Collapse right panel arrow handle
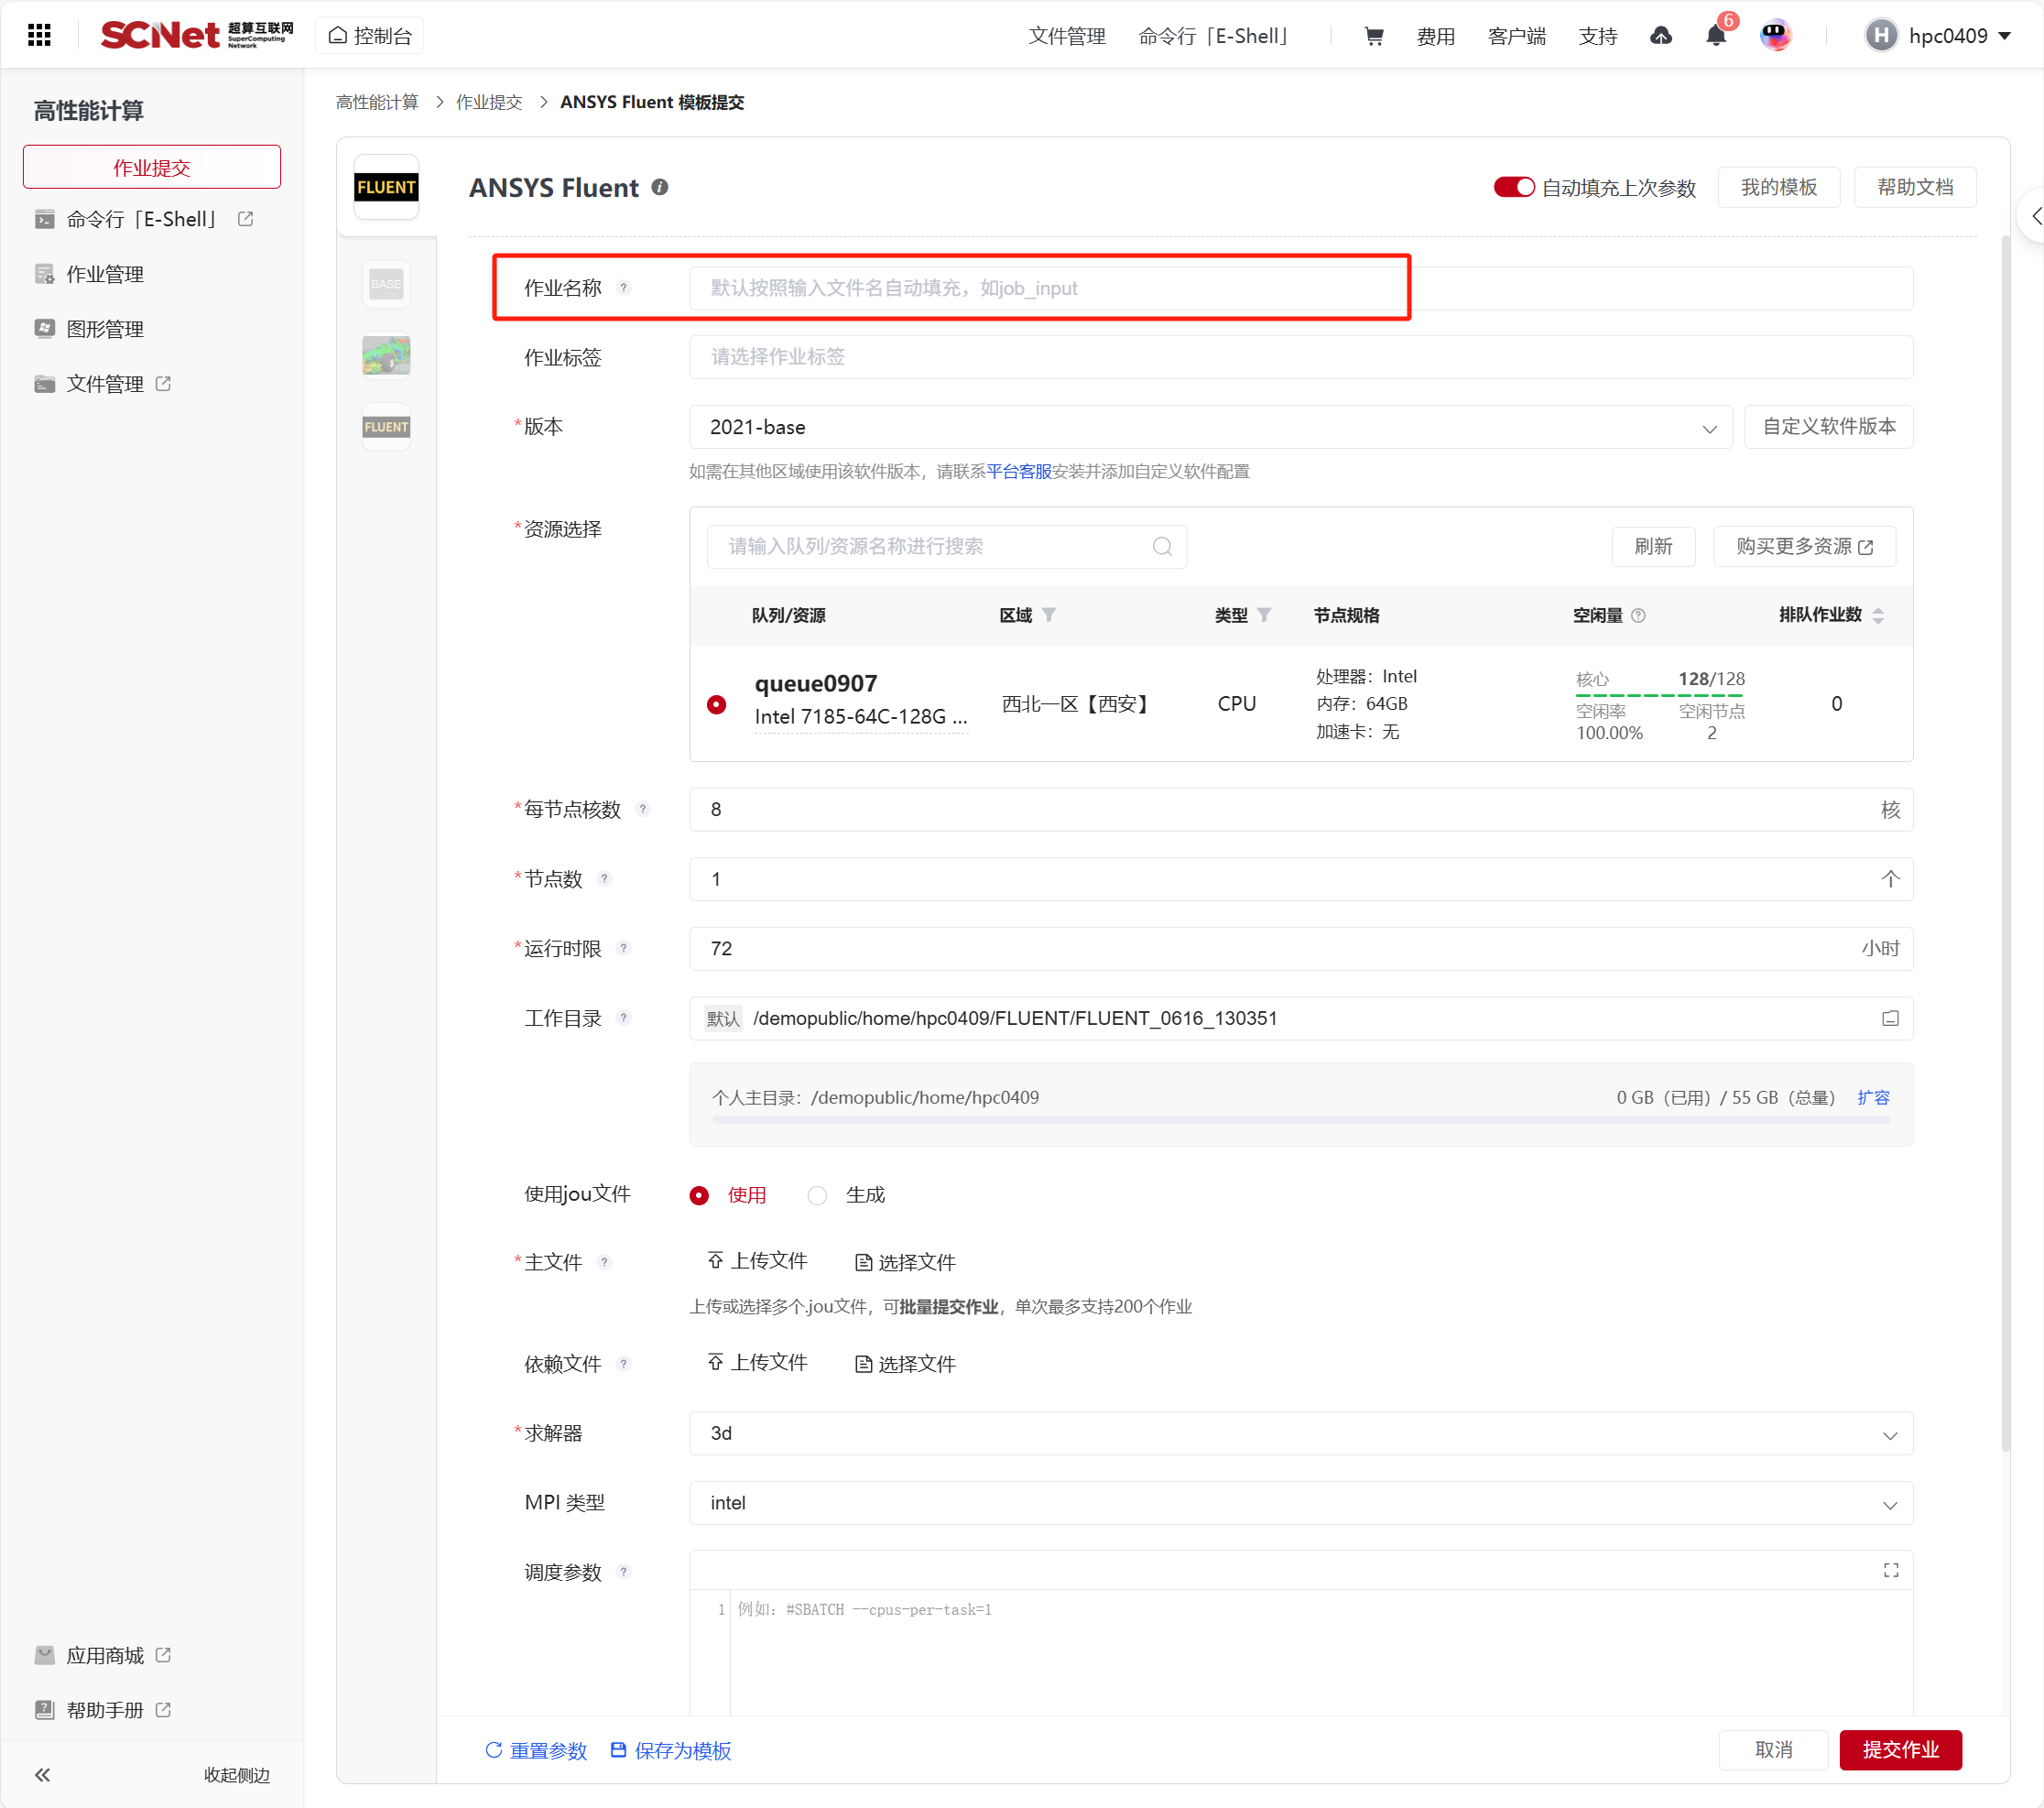2044x1808 pixels. 2033,216
